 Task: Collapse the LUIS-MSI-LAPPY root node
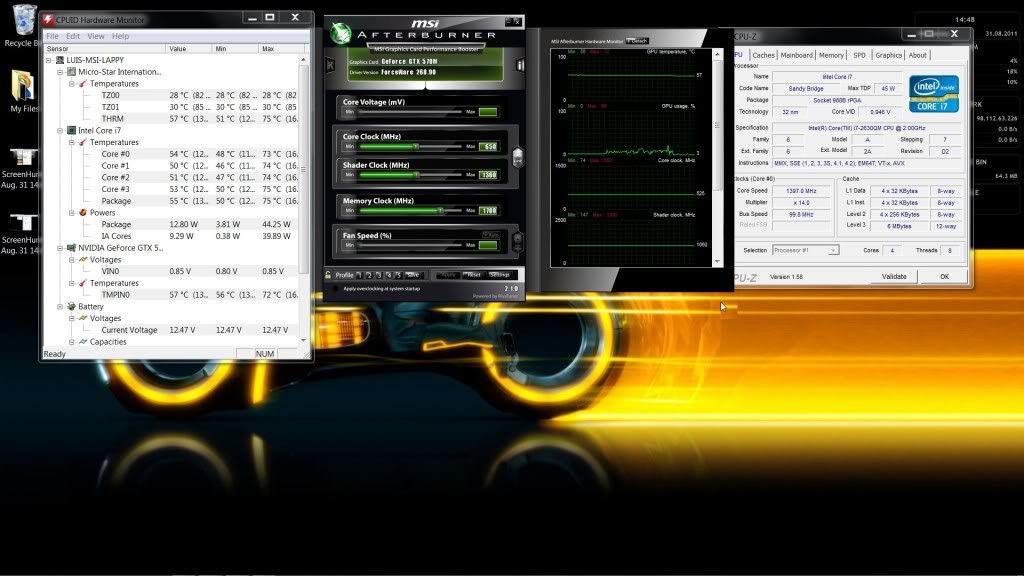(48, 60)
